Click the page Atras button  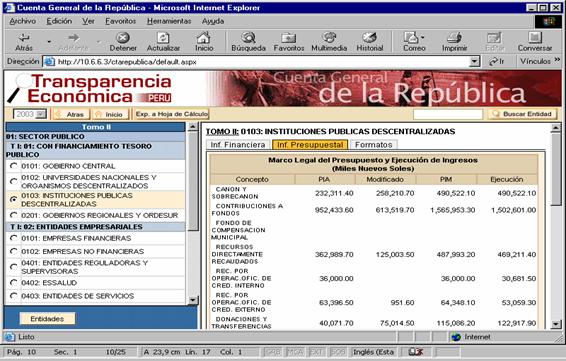[71, 114]
